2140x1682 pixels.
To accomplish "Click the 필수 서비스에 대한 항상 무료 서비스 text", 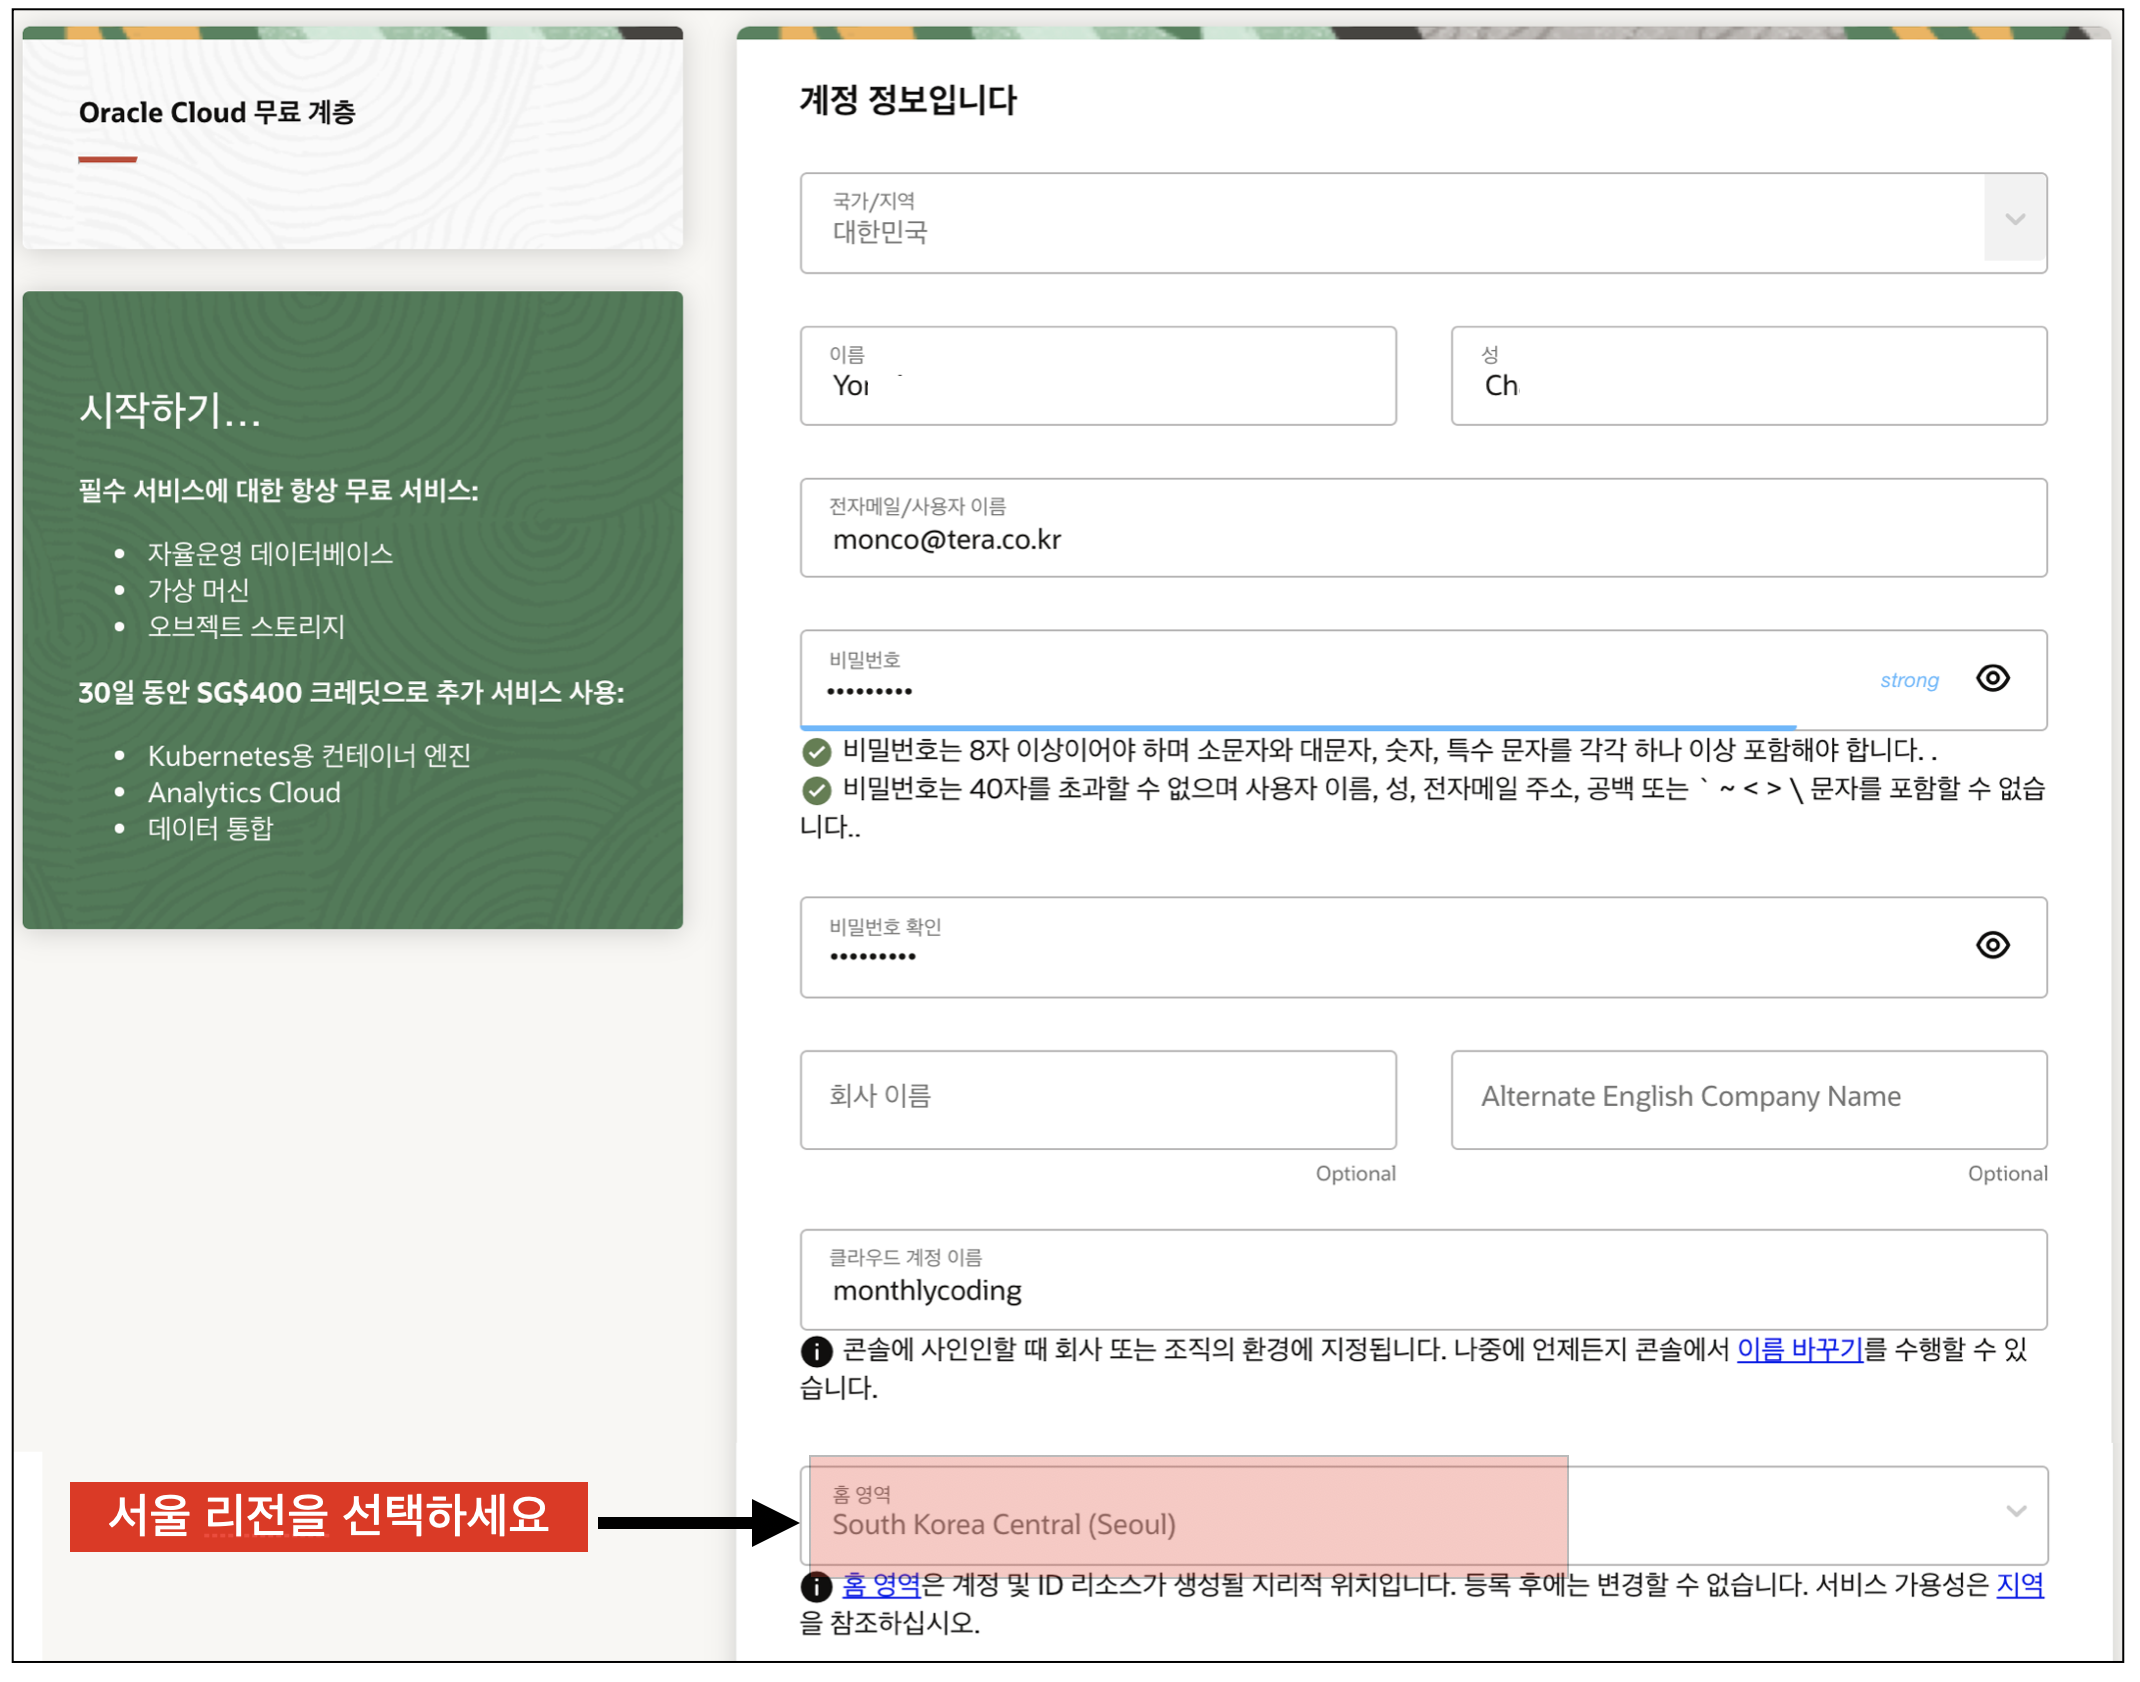I will coord(278,490).
